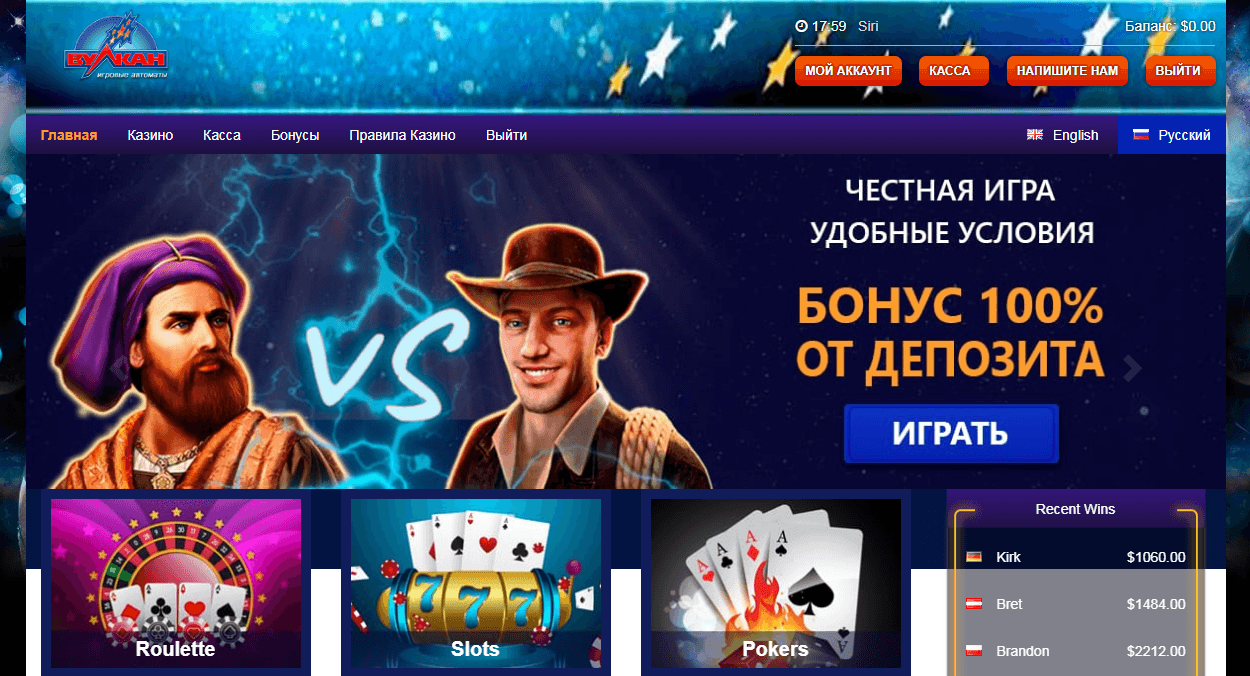Open the Roulette game thumbnail
1250x676 pixels.
176,584
